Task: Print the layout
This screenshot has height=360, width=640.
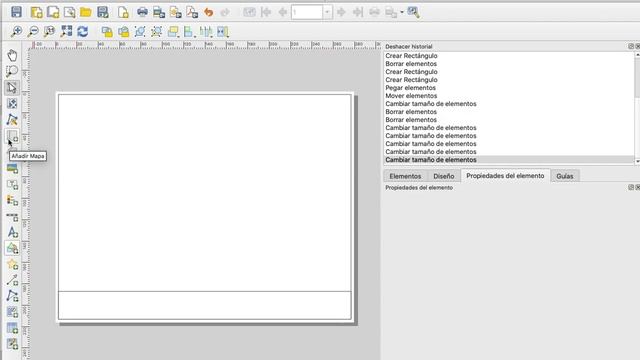Action: (142, 12)
